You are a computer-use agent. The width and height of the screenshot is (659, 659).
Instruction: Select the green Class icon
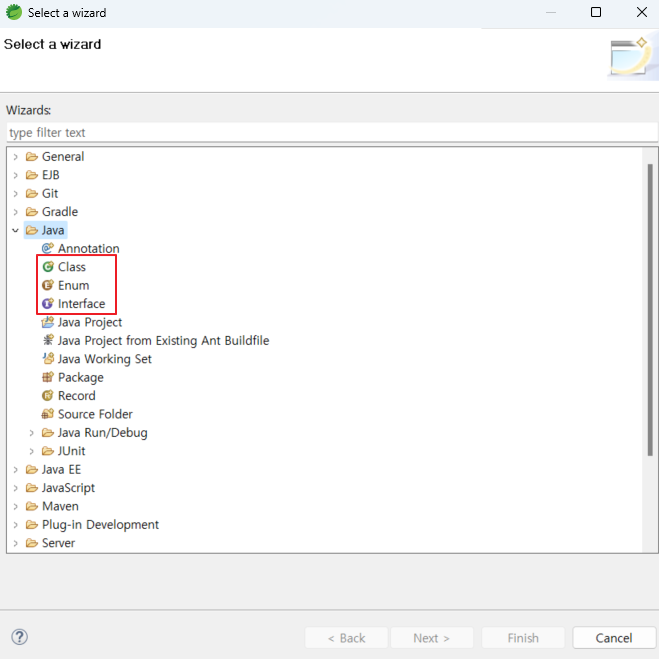(48, 267)
